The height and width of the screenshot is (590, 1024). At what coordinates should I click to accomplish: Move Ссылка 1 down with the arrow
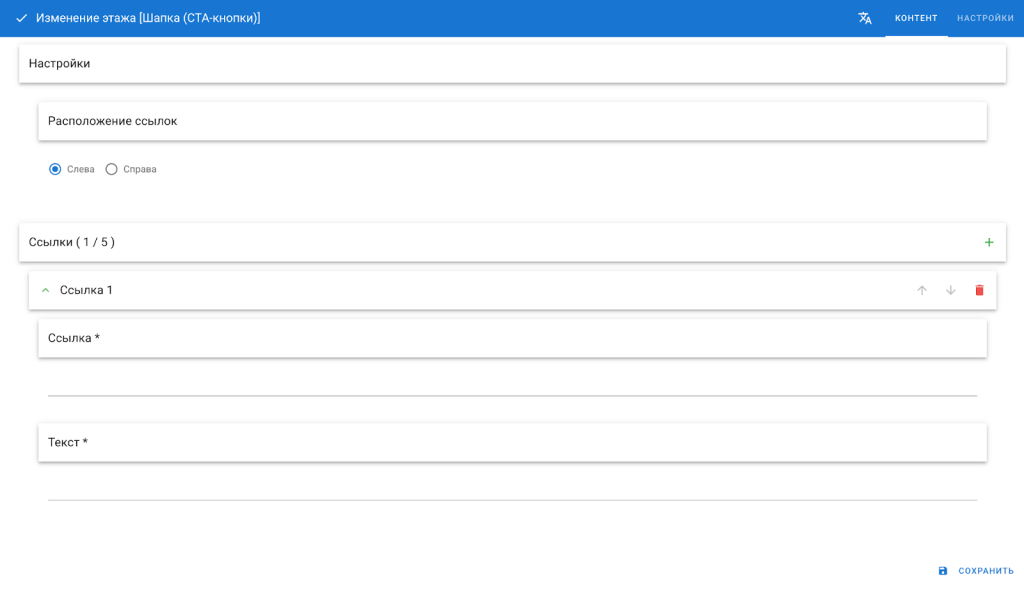coord(951,290)
